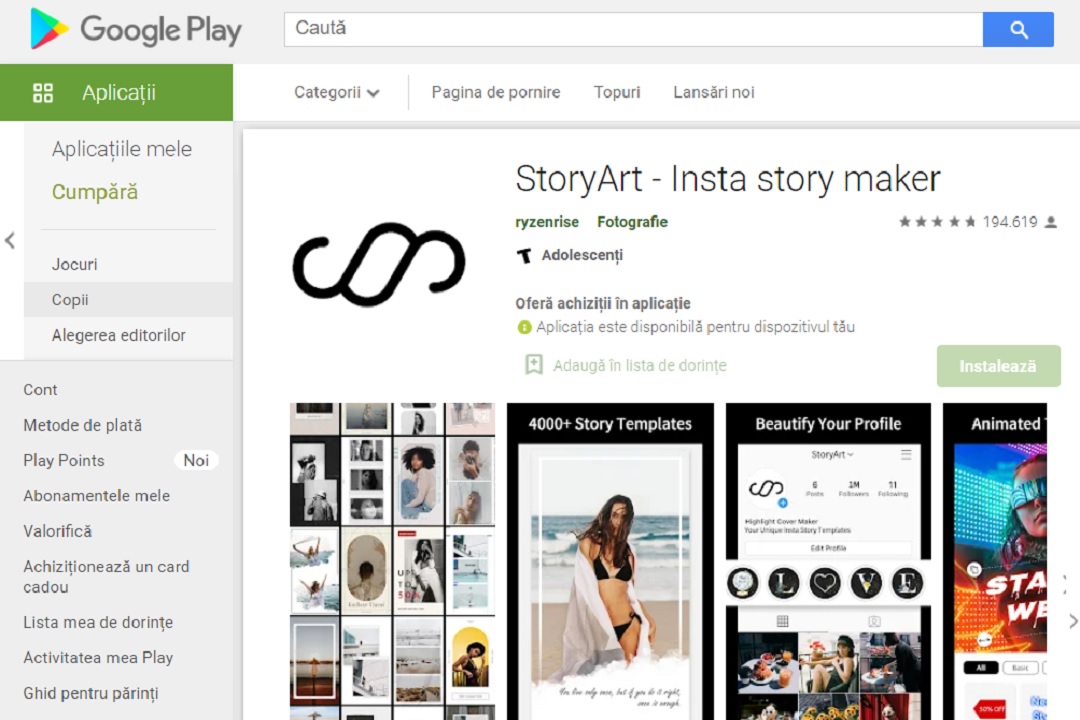Open the template collage screenshot thumbnail

pyautogui.click(x=393, y=562)
